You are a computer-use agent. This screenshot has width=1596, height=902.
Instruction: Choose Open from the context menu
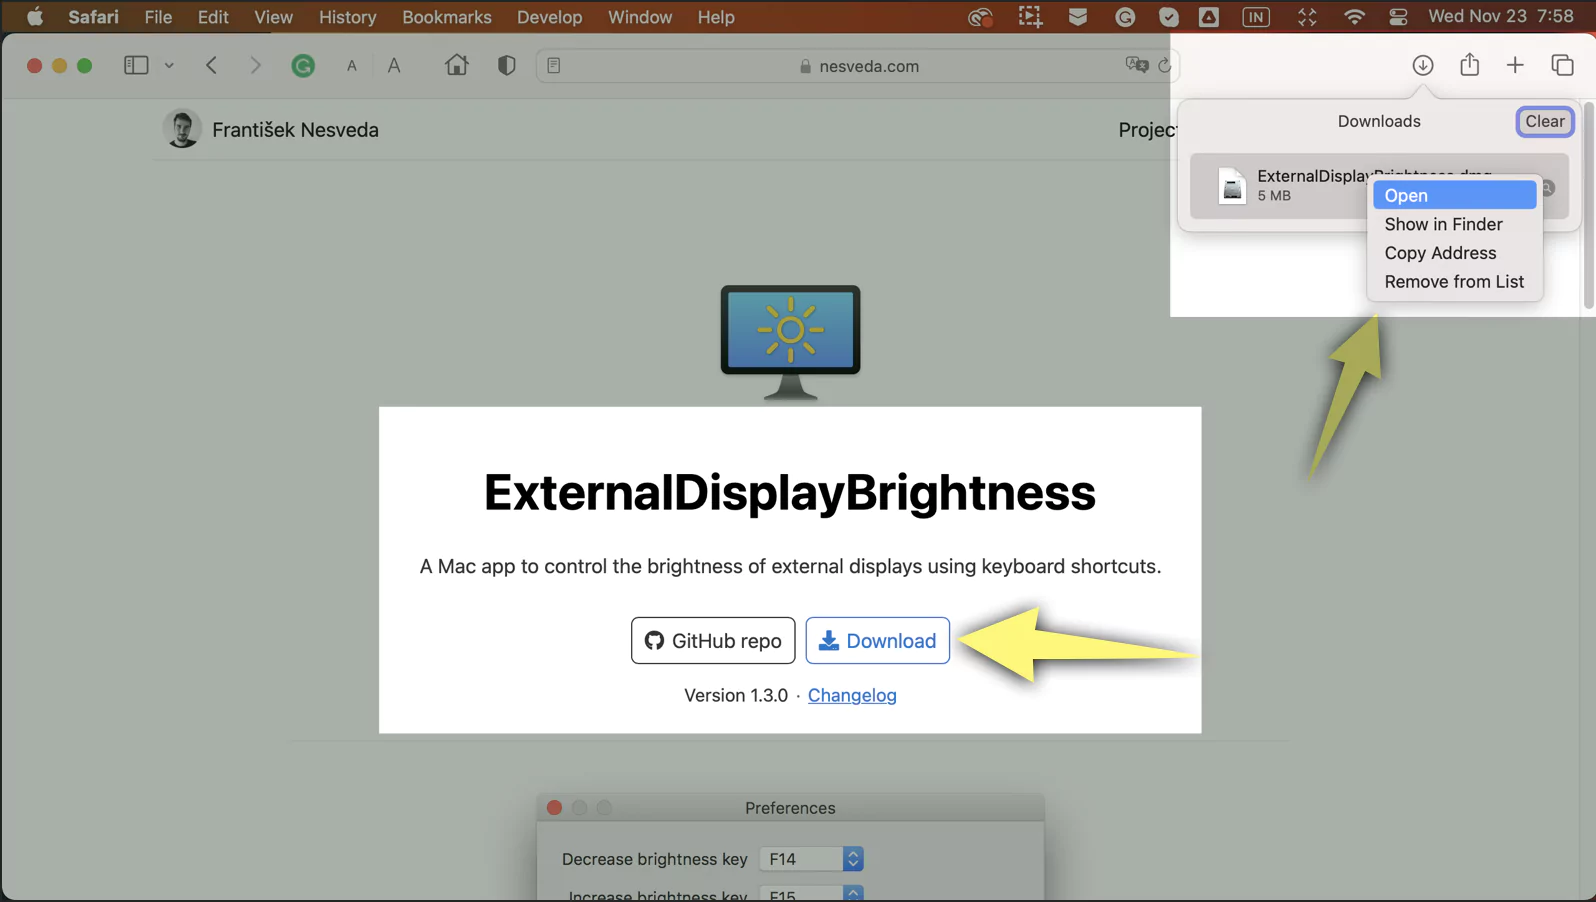point(1454,195)
